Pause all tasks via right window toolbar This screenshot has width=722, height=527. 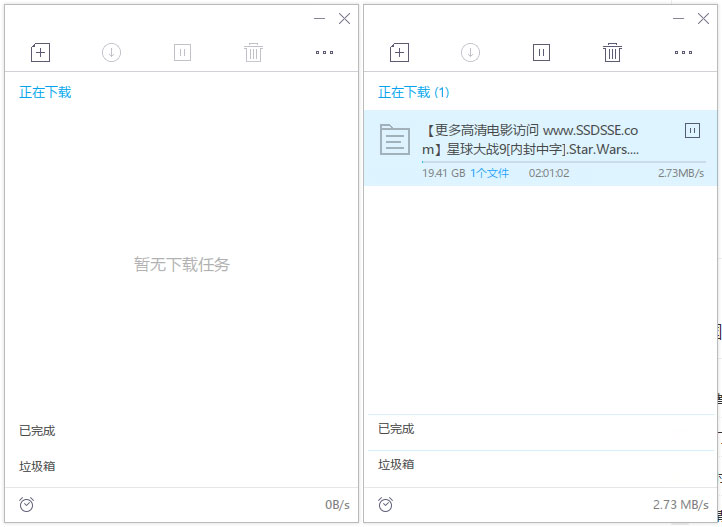pos(541,52)
